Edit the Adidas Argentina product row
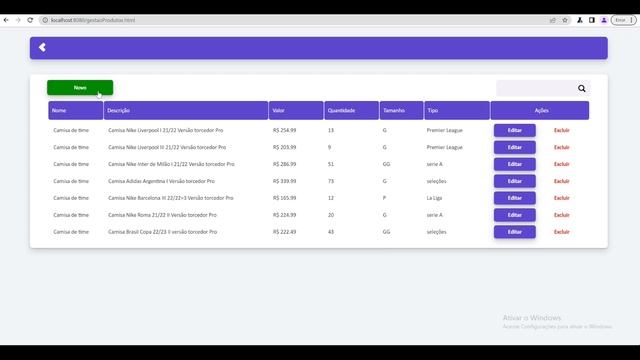The image size is (640, 360). point(515,181)
